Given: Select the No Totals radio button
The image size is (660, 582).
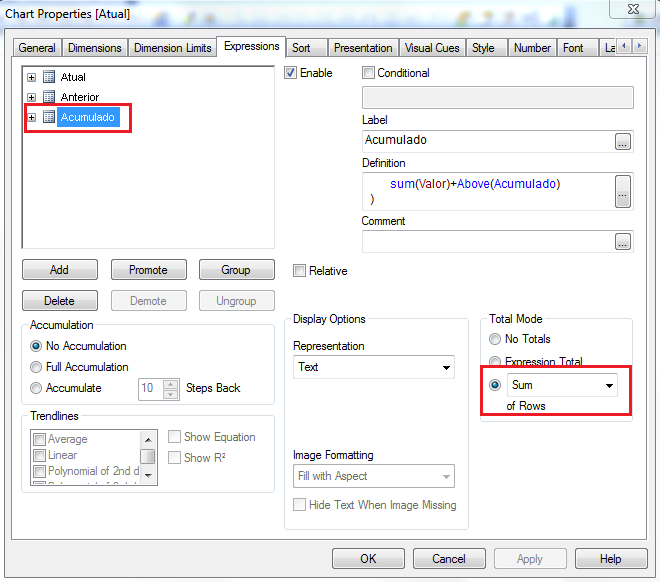Looking at the screenshot, I should (x=495, y=339).
